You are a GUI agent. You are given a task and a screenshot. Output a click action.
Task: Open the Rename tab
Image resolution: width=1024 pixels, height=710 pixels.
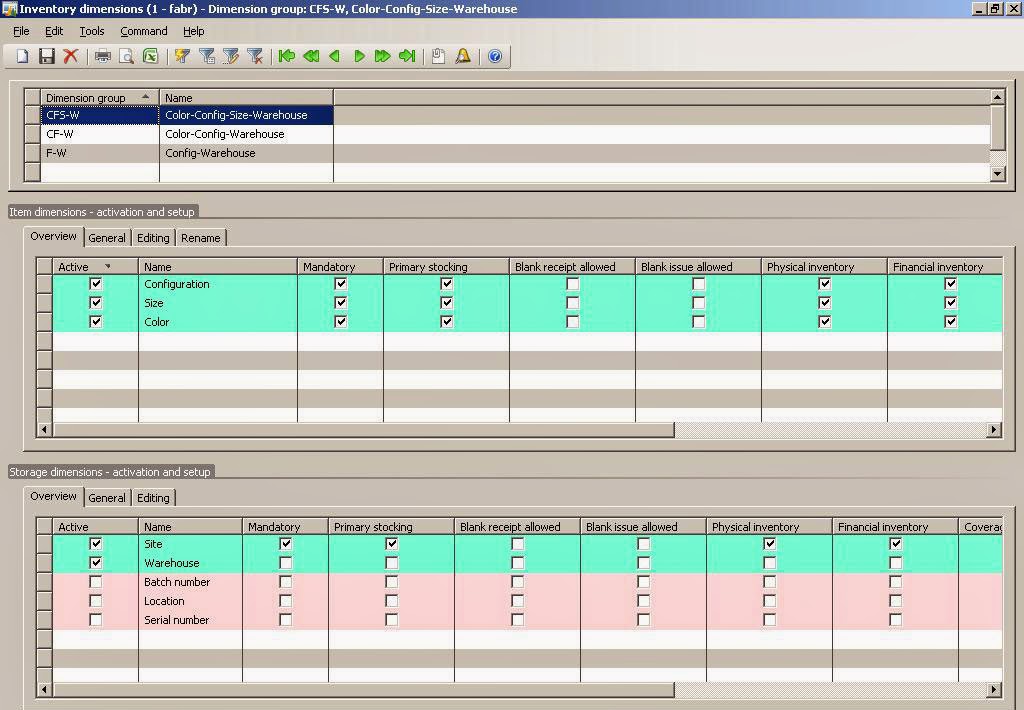coord(200,238)
